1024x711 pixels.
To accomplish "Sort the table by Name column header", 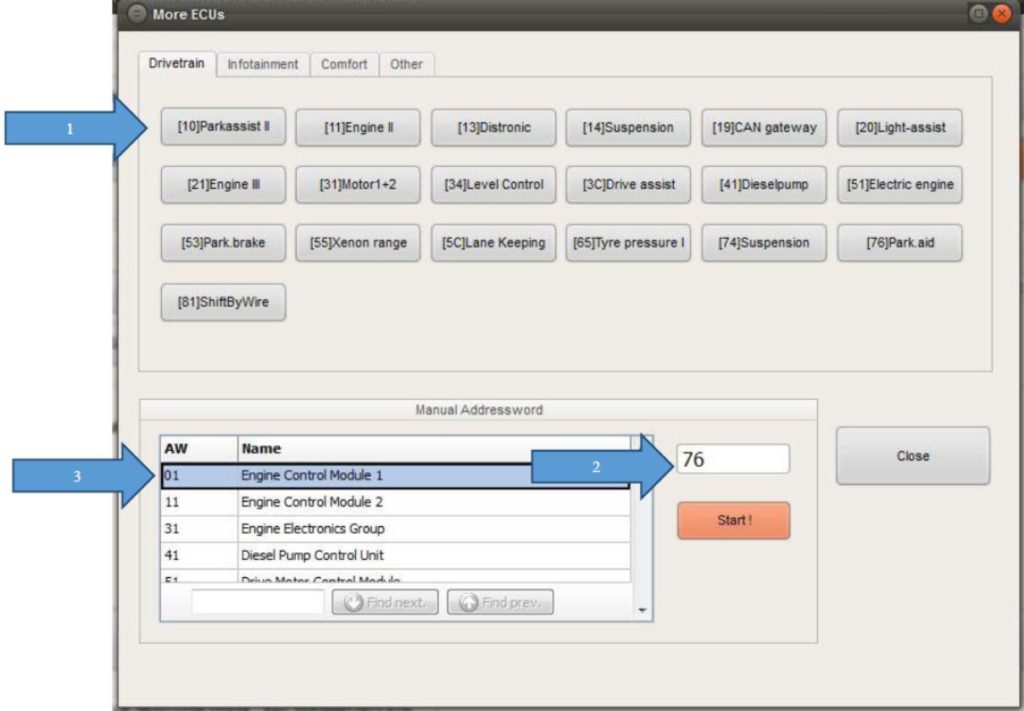I will pyautogui.click(x=433, y=449).
